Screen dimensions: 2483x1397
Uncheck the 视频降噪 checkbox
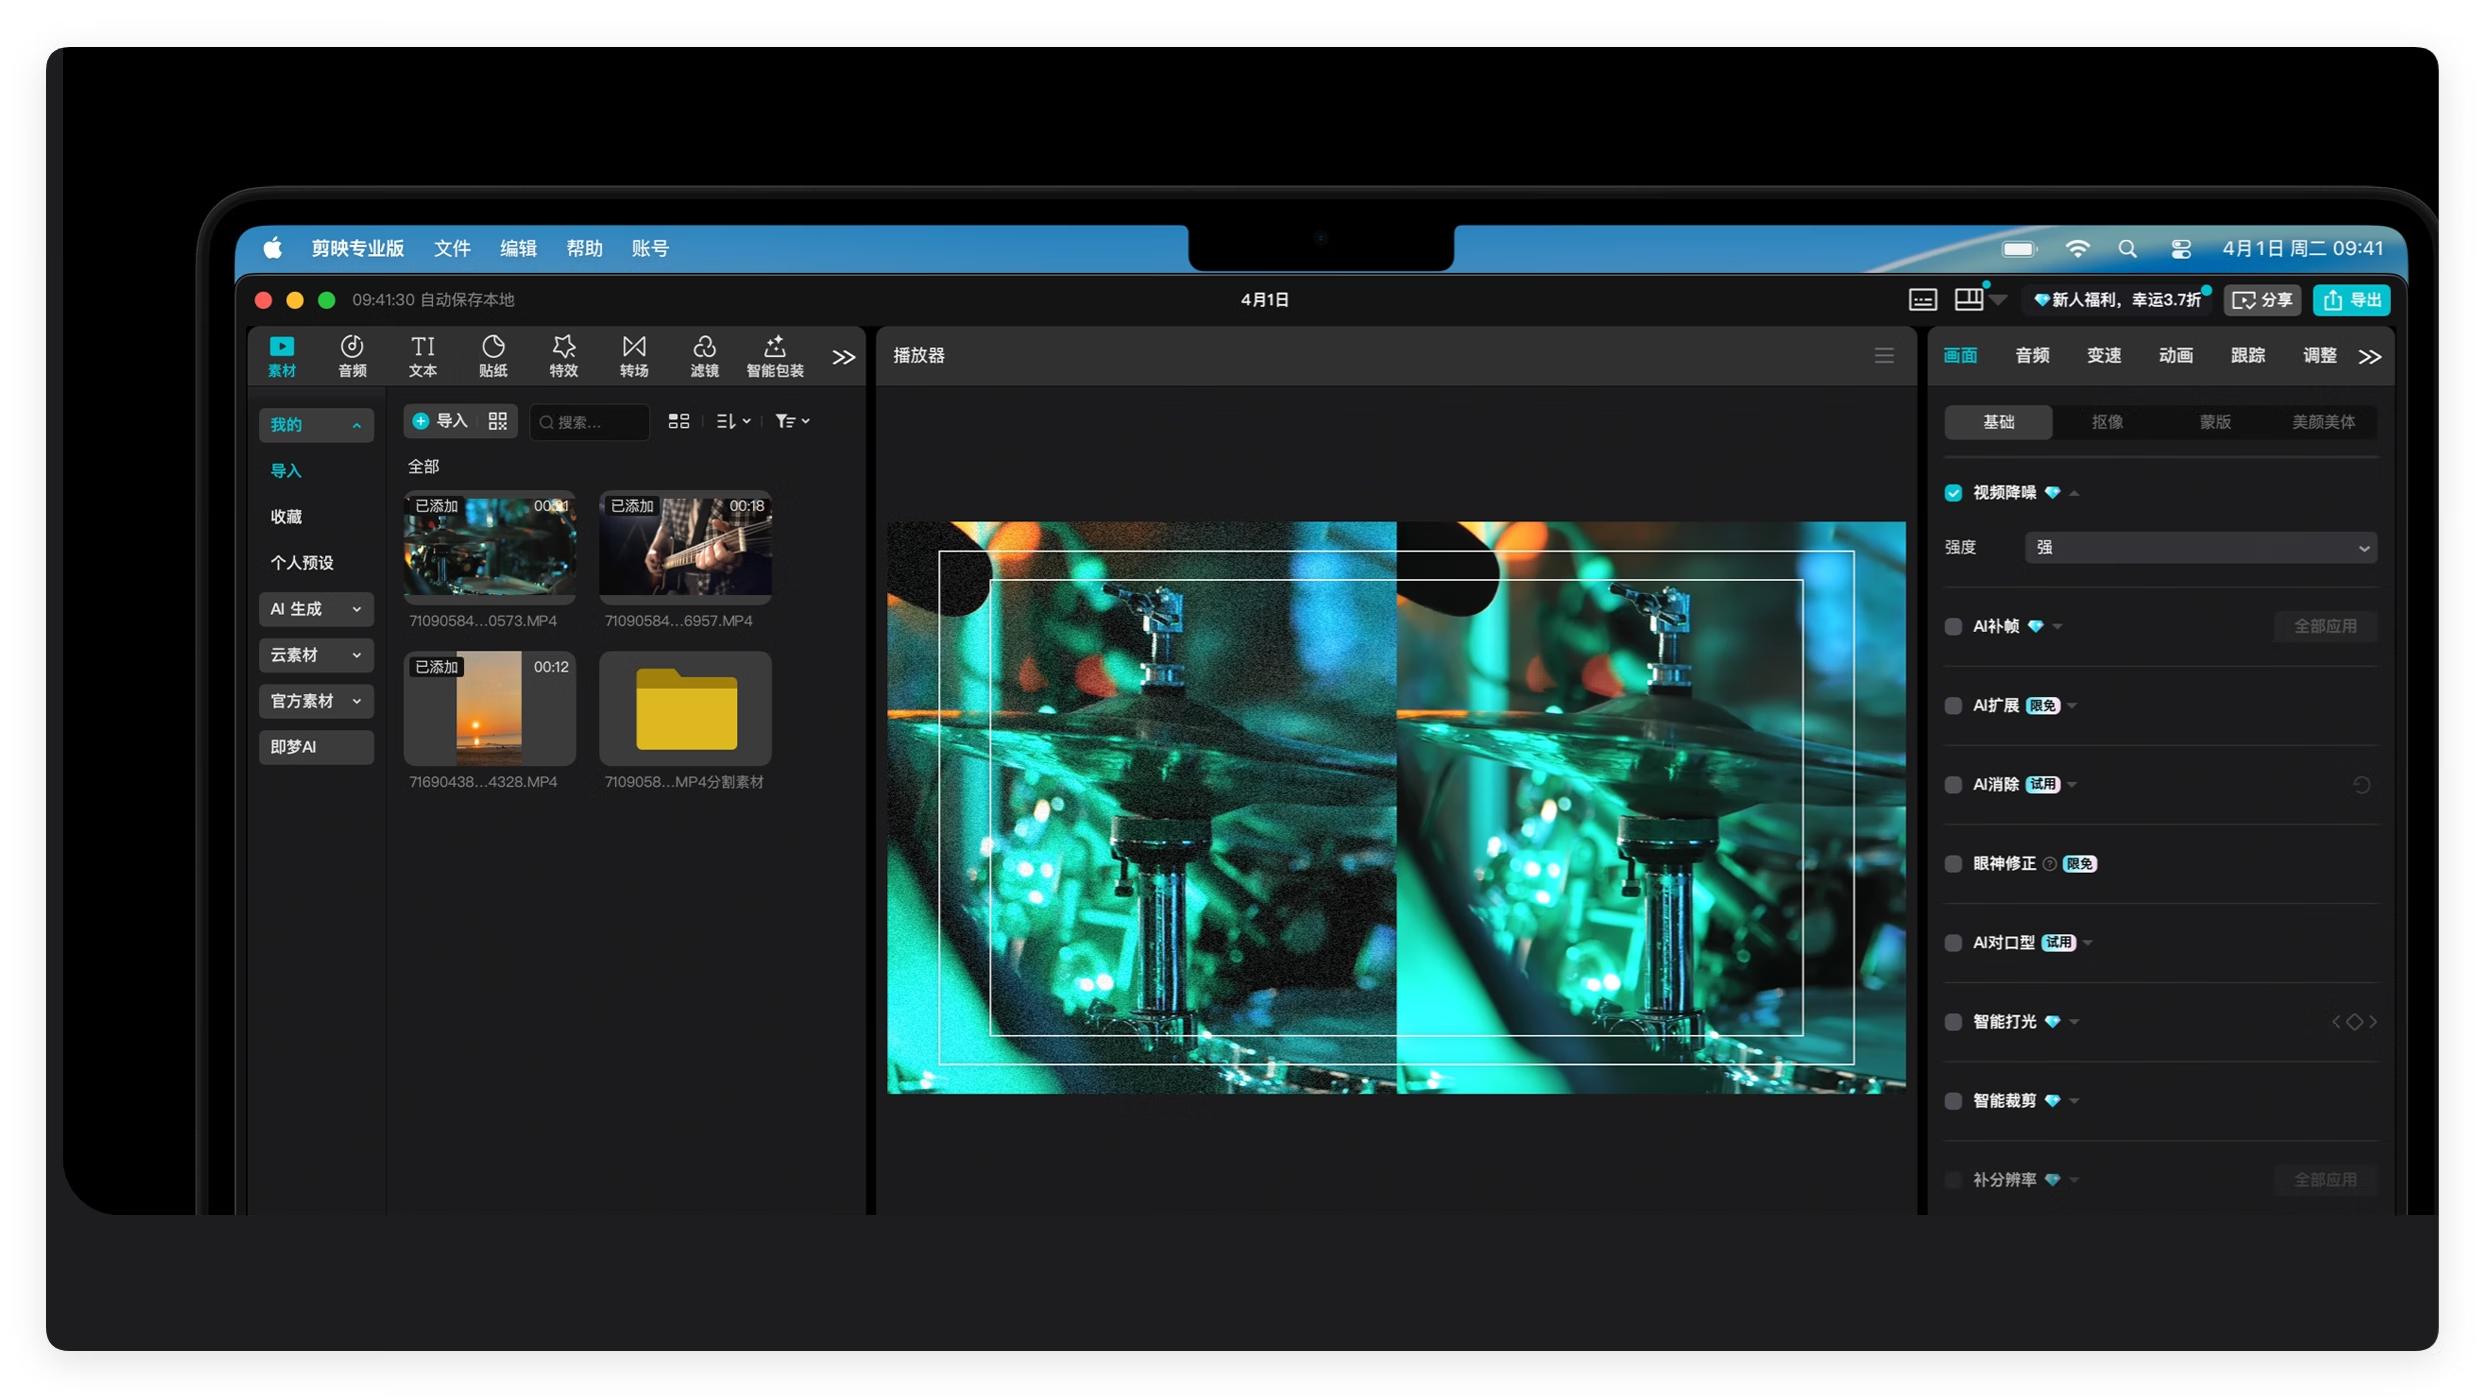click(x=1953, y=493)
